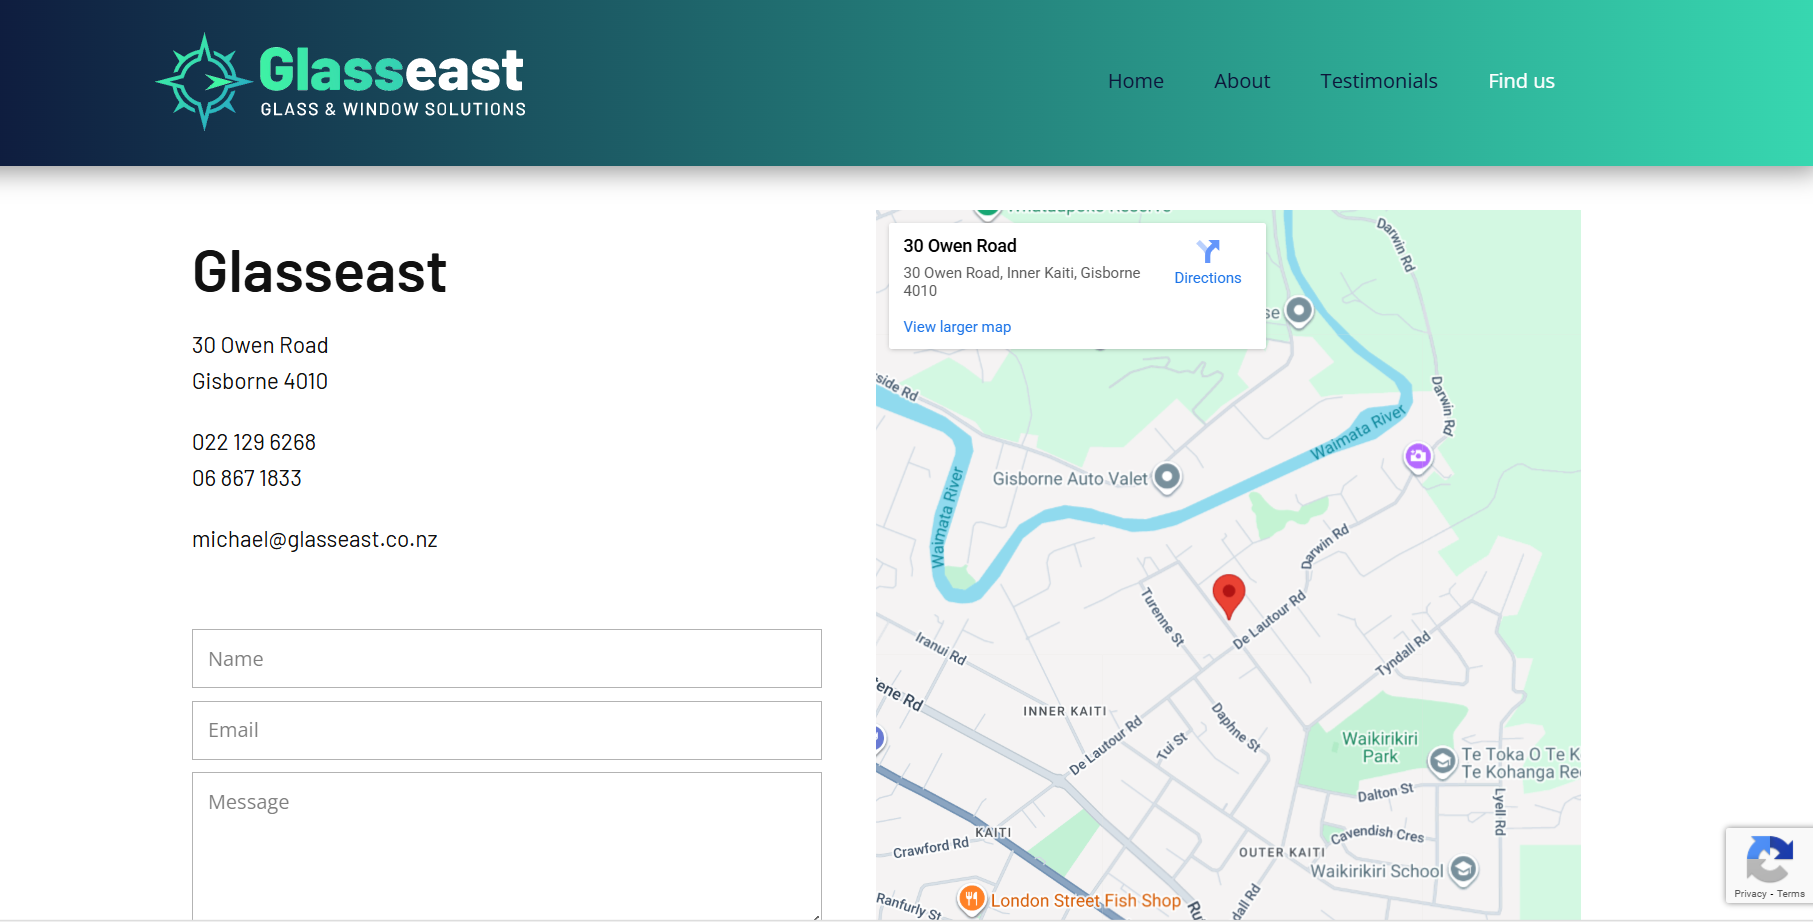The image size is (1813, 922).
Task: Click the purple camera marker on map
Action: [x=1417, y=457]
